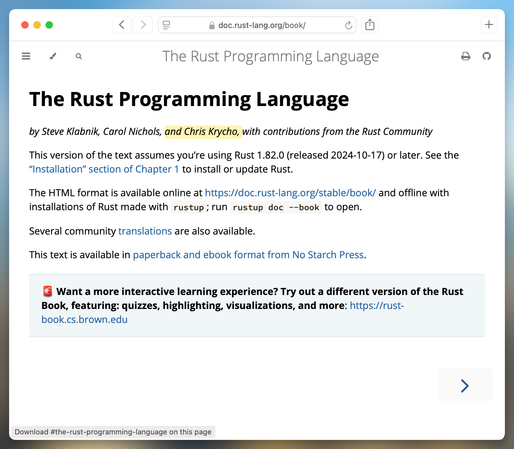Click the status bar text at window bottom
The image size is (514, 449).
(x=113, y=432)
